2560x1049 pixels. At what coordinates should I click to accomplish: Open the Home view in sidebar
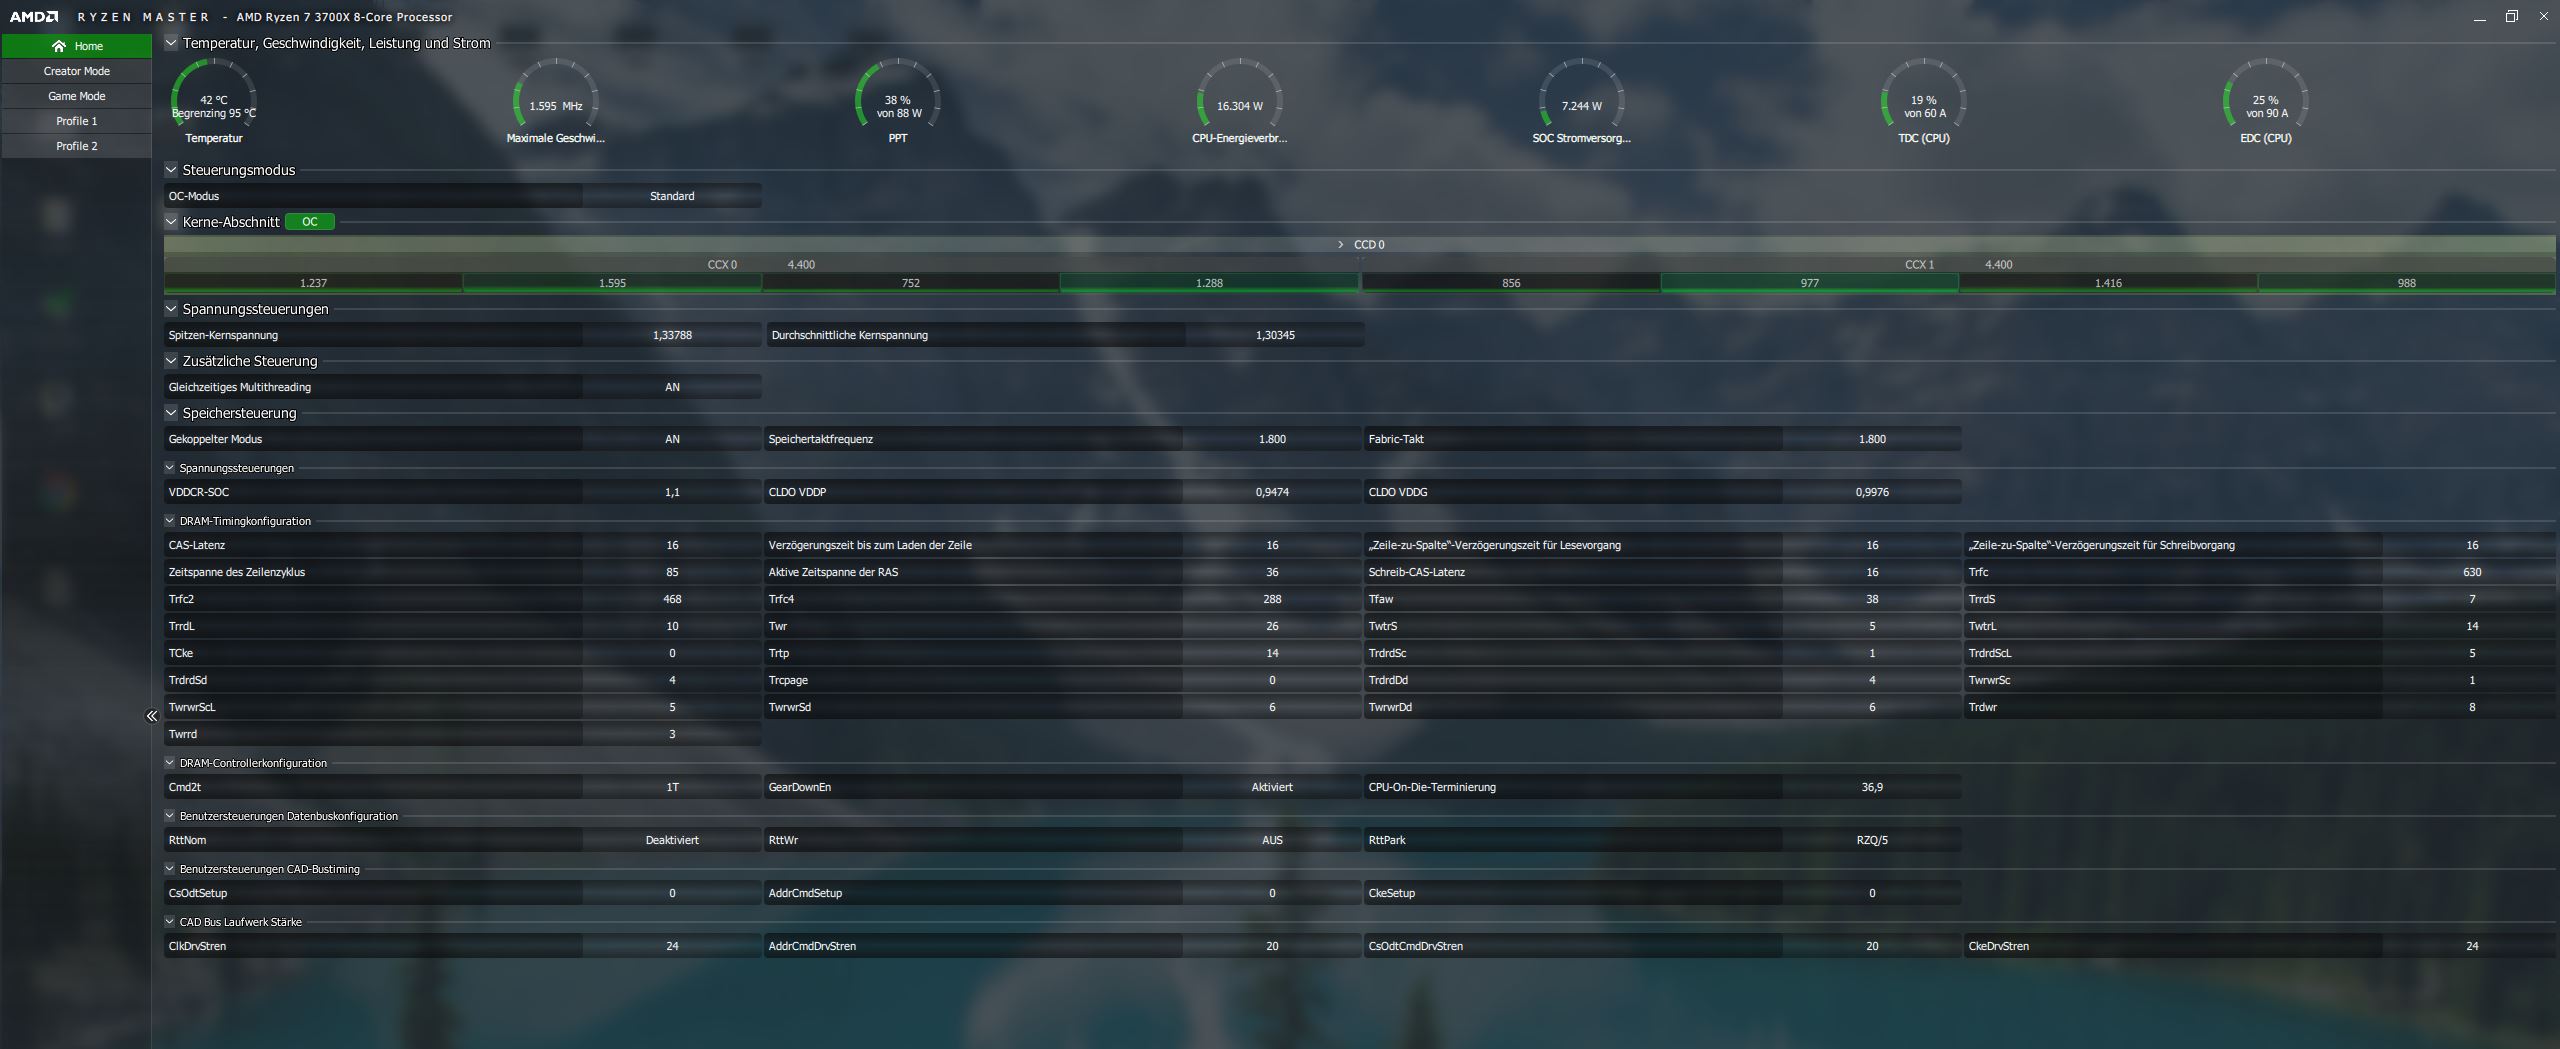[x=76, y=46]
